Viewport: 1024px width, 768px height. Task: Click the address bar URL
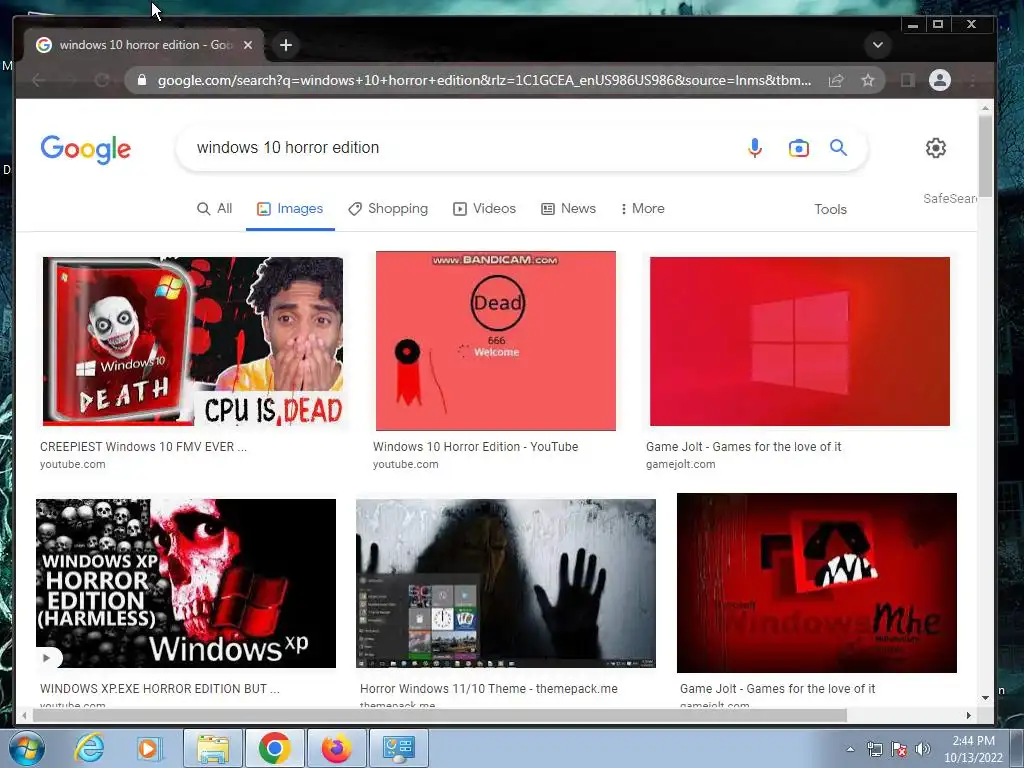click(485, 80)
